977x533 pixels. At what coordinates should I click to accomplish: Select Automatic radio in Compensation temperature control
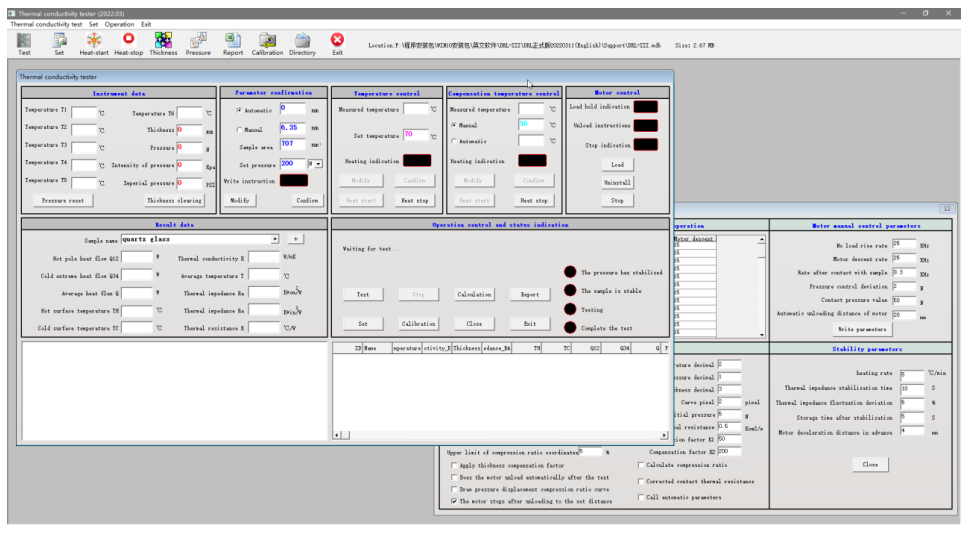tap(453, 142)
